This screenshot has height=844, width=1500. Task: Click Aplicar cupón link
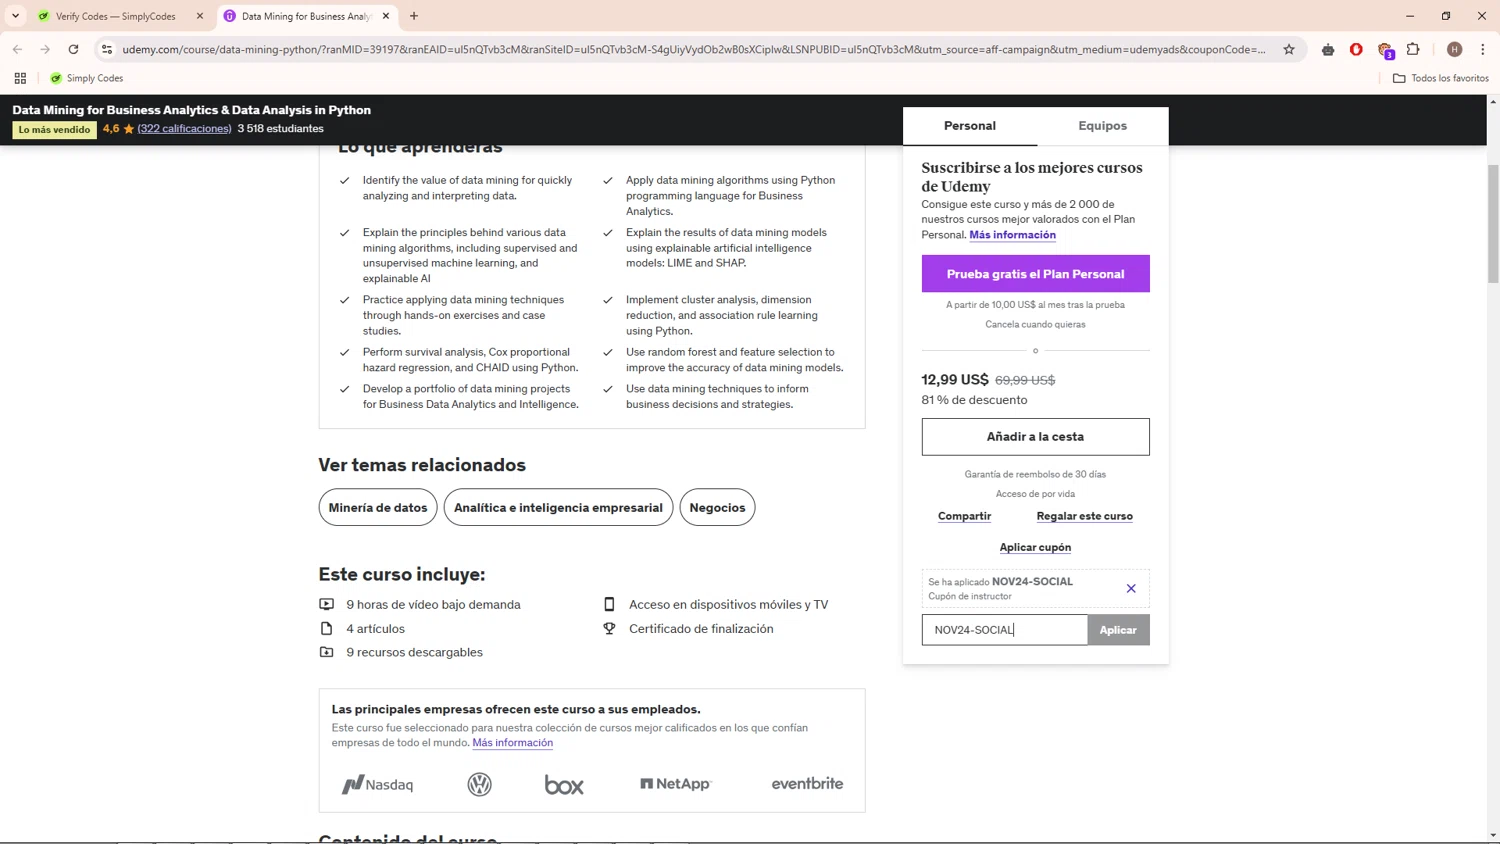(1035, 547)
